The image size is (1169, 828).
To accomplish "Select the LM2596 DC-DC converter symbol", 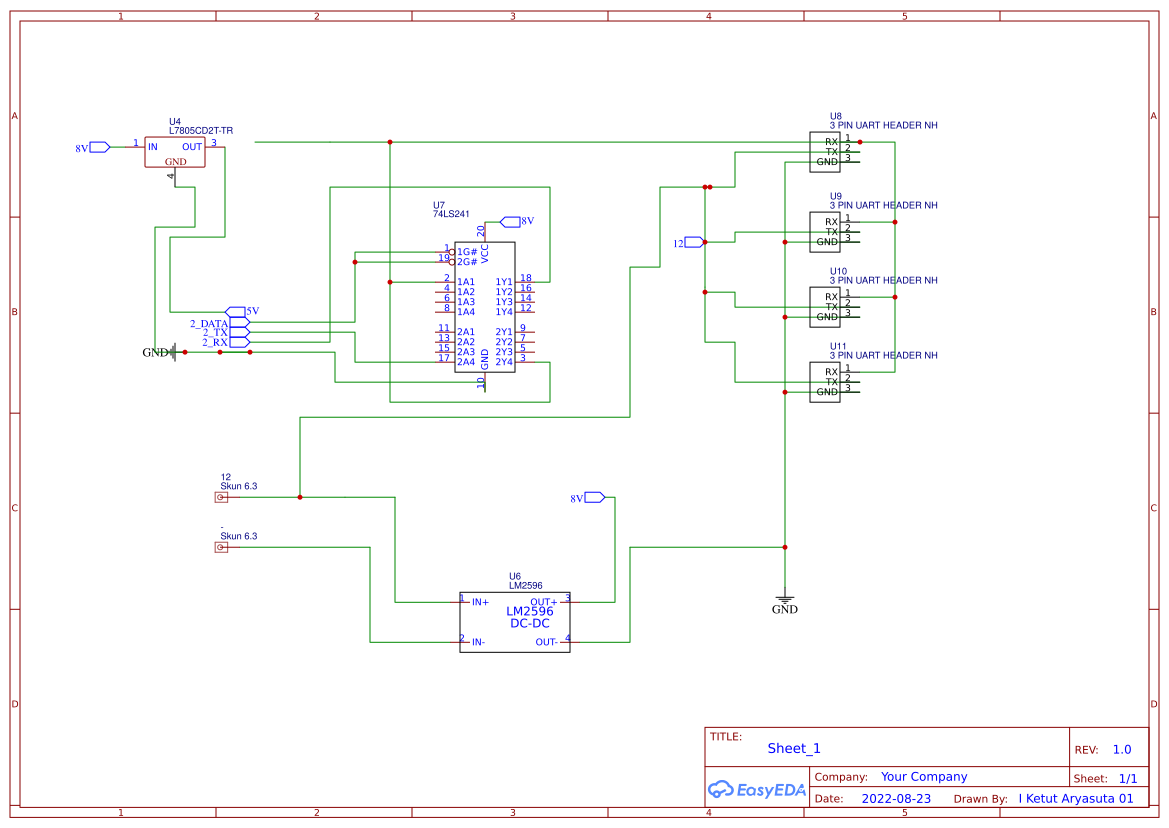I will 514,620.
